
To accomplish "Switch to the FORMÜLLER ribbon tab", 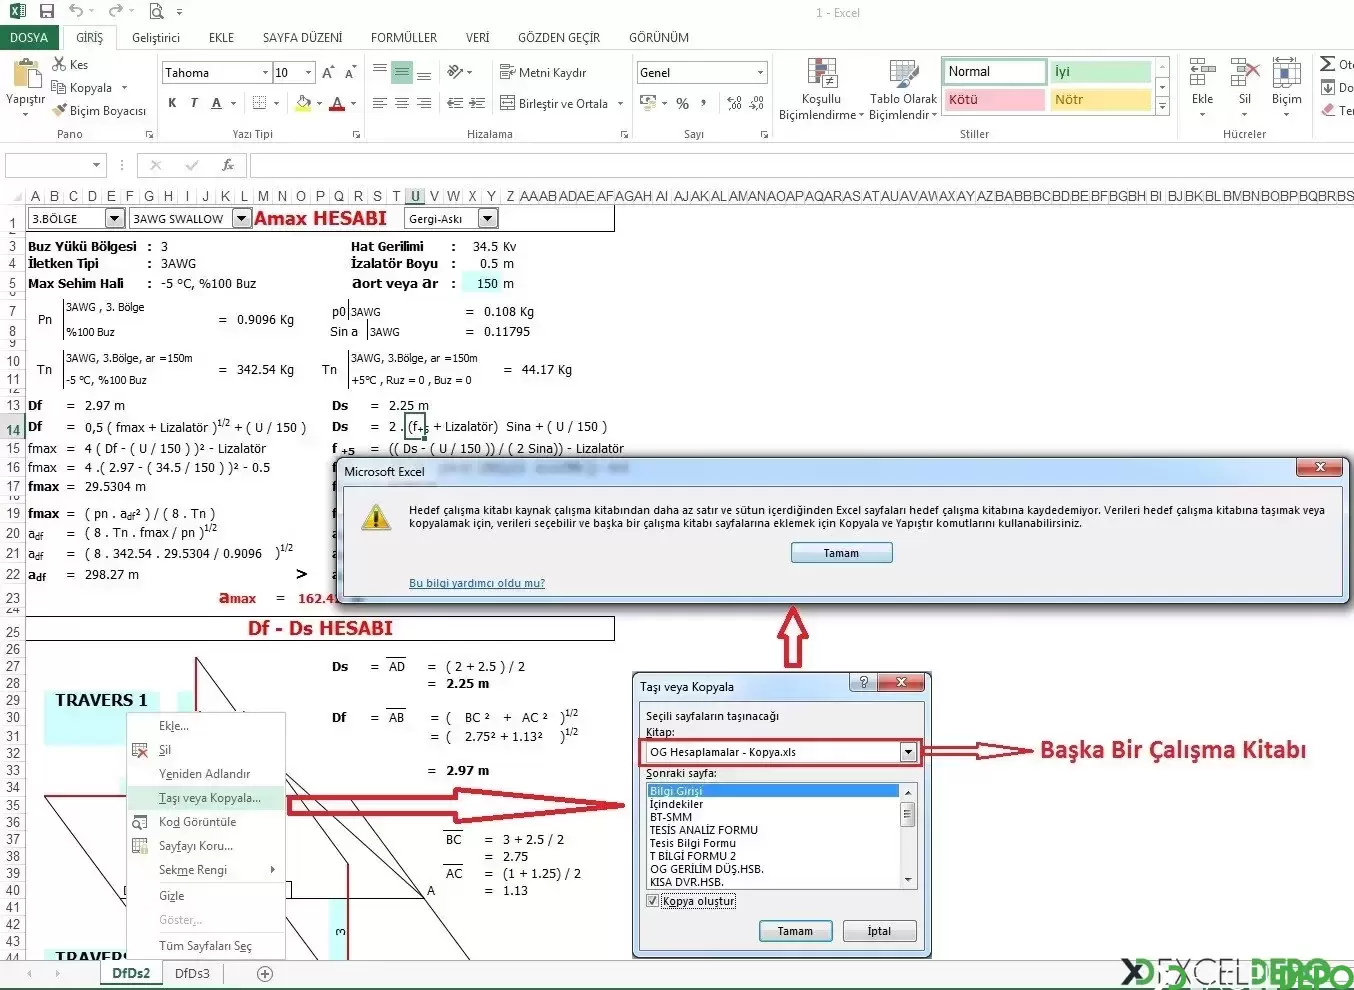I will pos(404,37).
